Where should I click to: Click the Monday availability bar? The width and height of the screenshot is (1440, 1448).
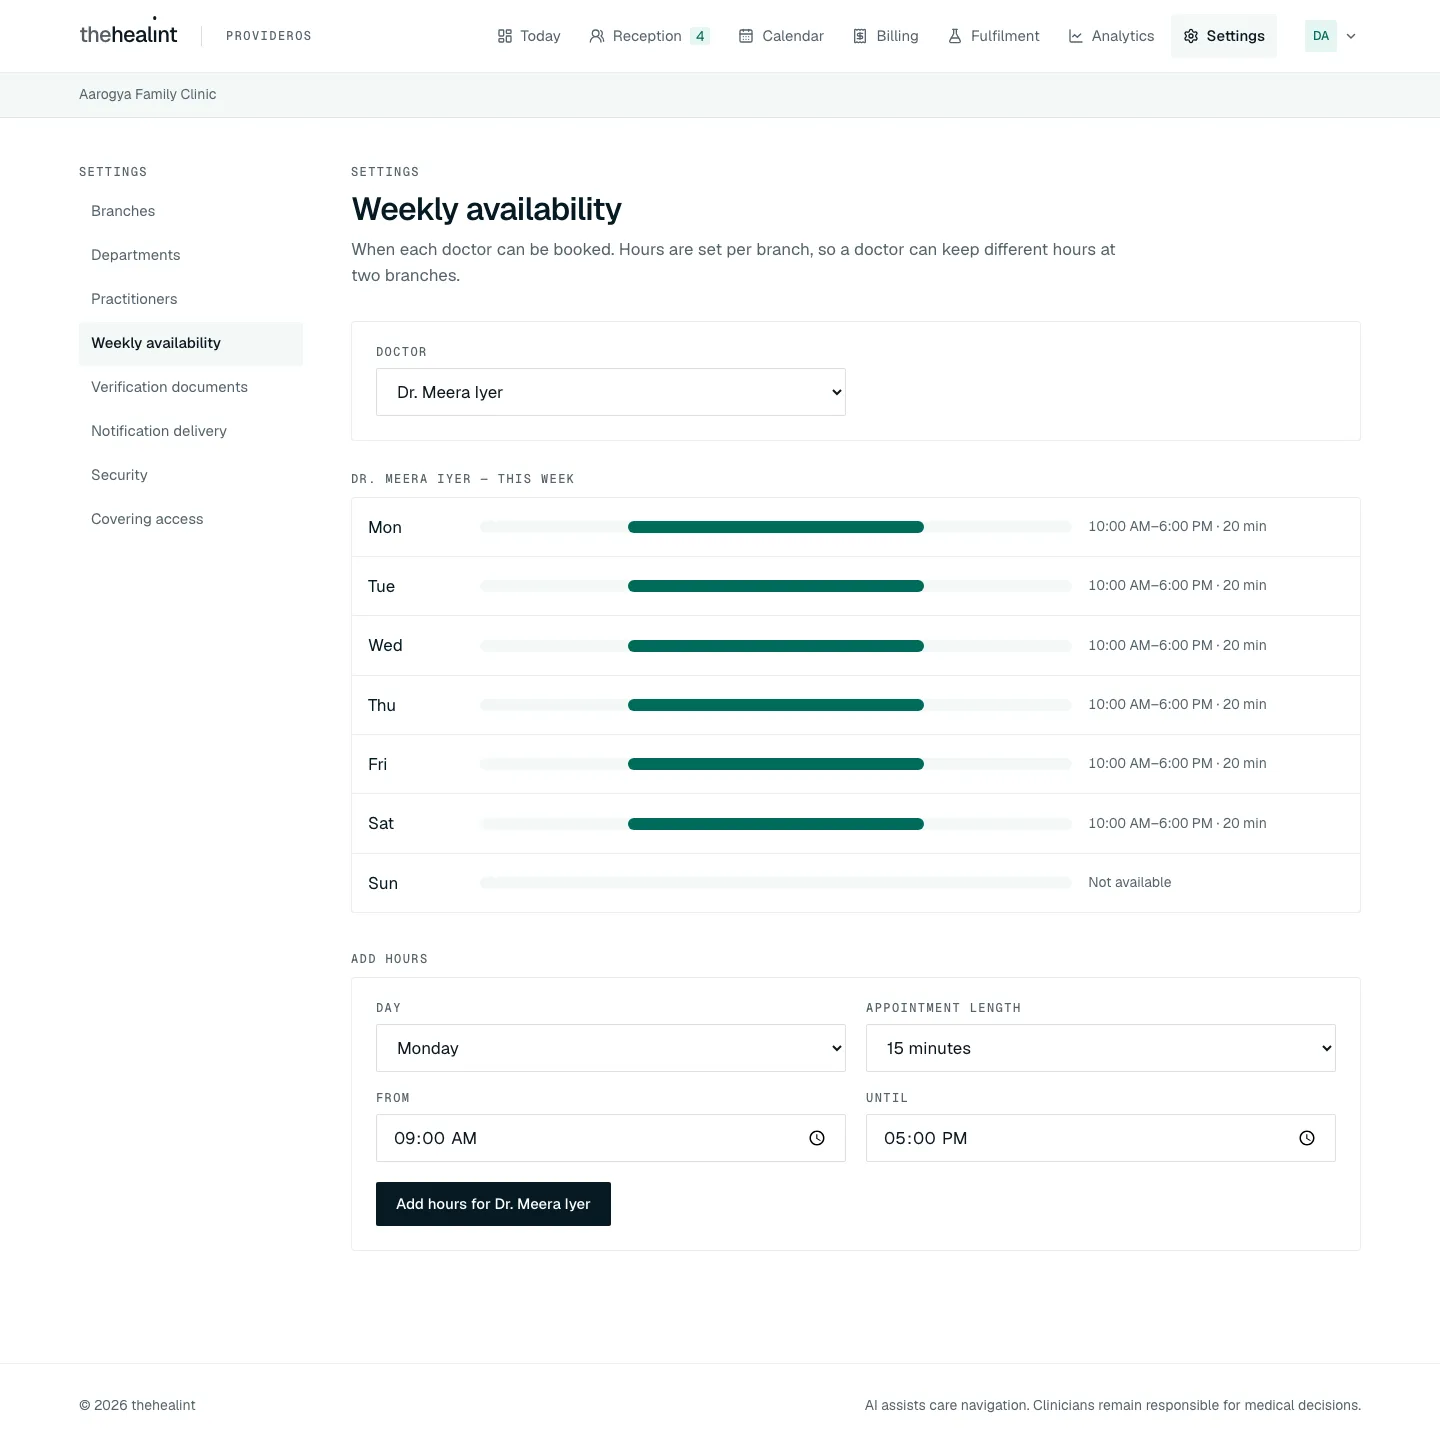pos(776,527)
